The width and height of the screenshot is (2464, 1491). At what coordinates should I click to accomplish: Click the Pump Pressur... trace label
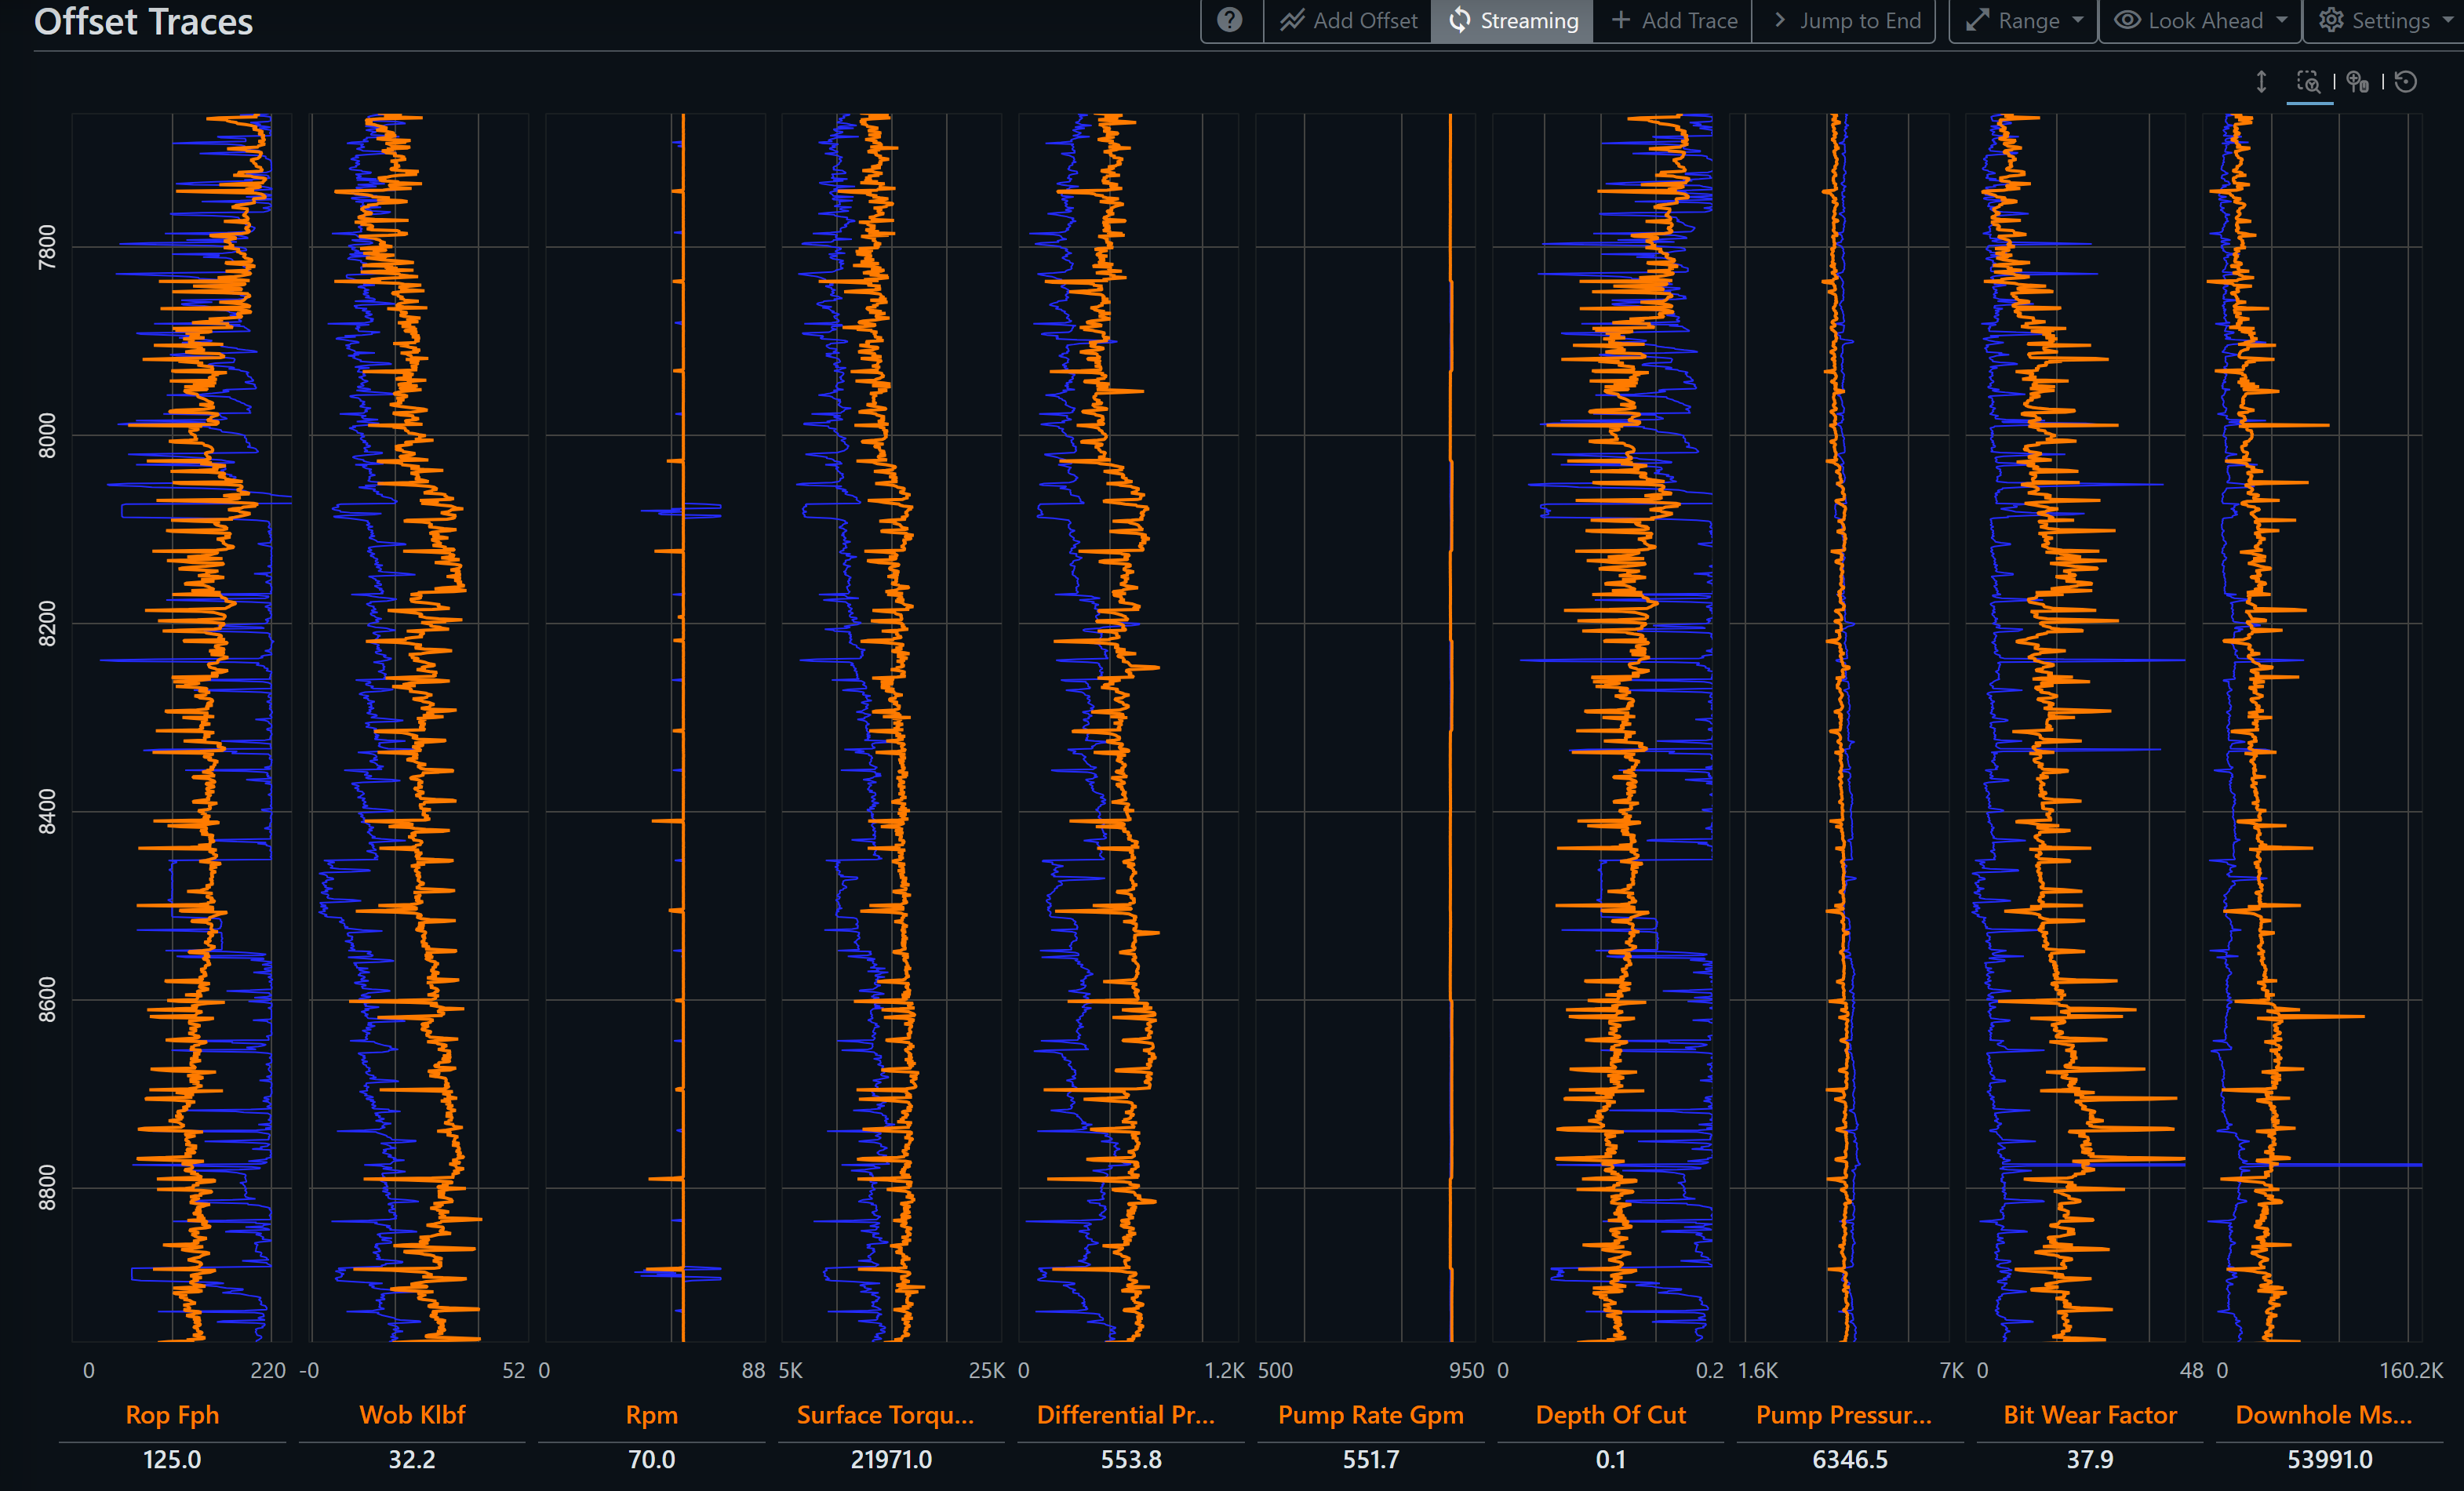point(1844,1415)
